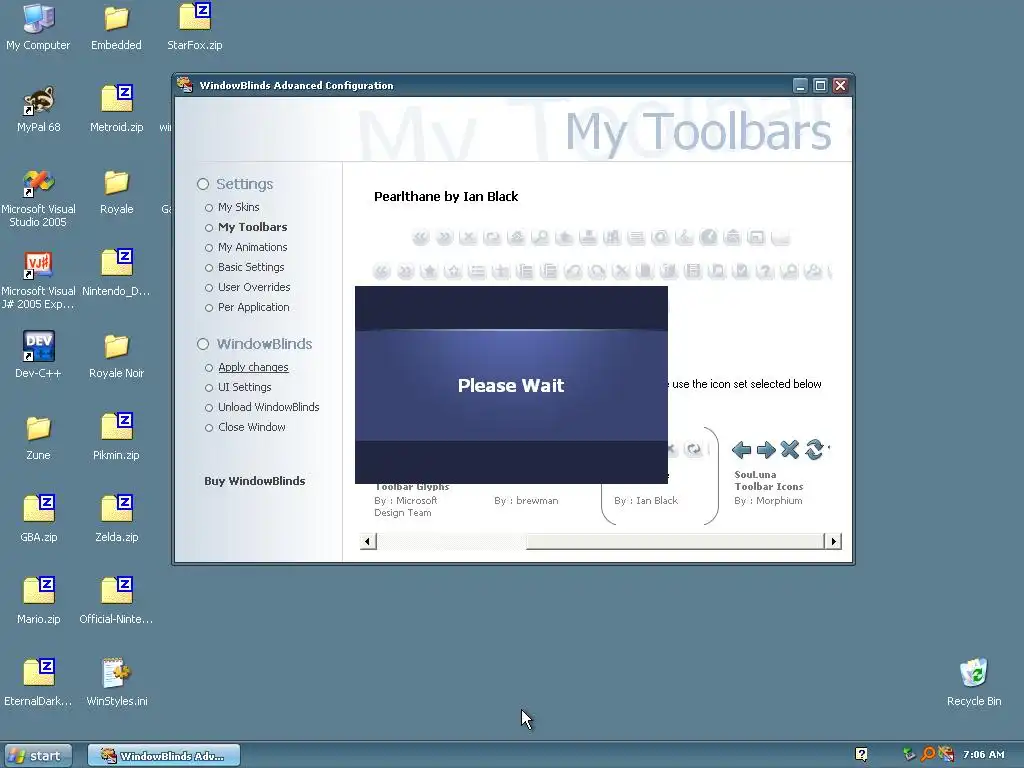Click the question mark icon in Pearlthane preview
The height and width of the screenshot is (768, 1024).
click(x=764, y=270)
